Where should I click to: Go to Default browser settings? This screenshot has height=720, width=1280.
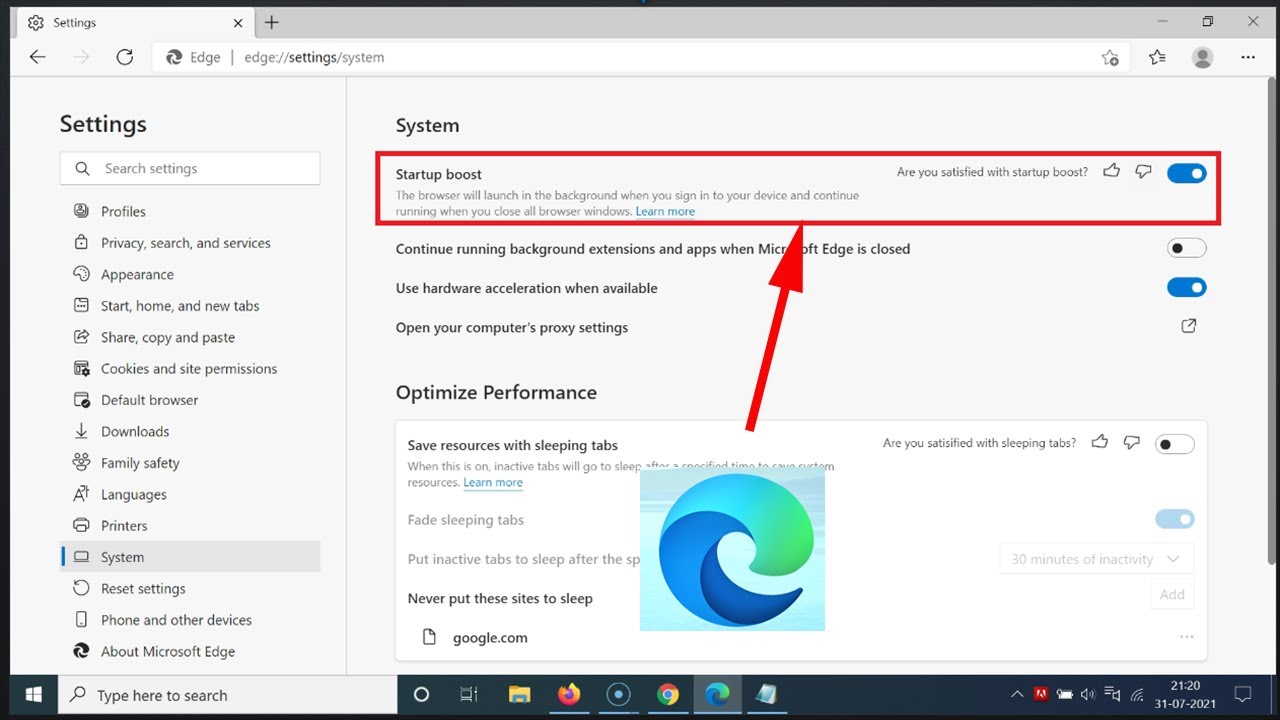190,400
